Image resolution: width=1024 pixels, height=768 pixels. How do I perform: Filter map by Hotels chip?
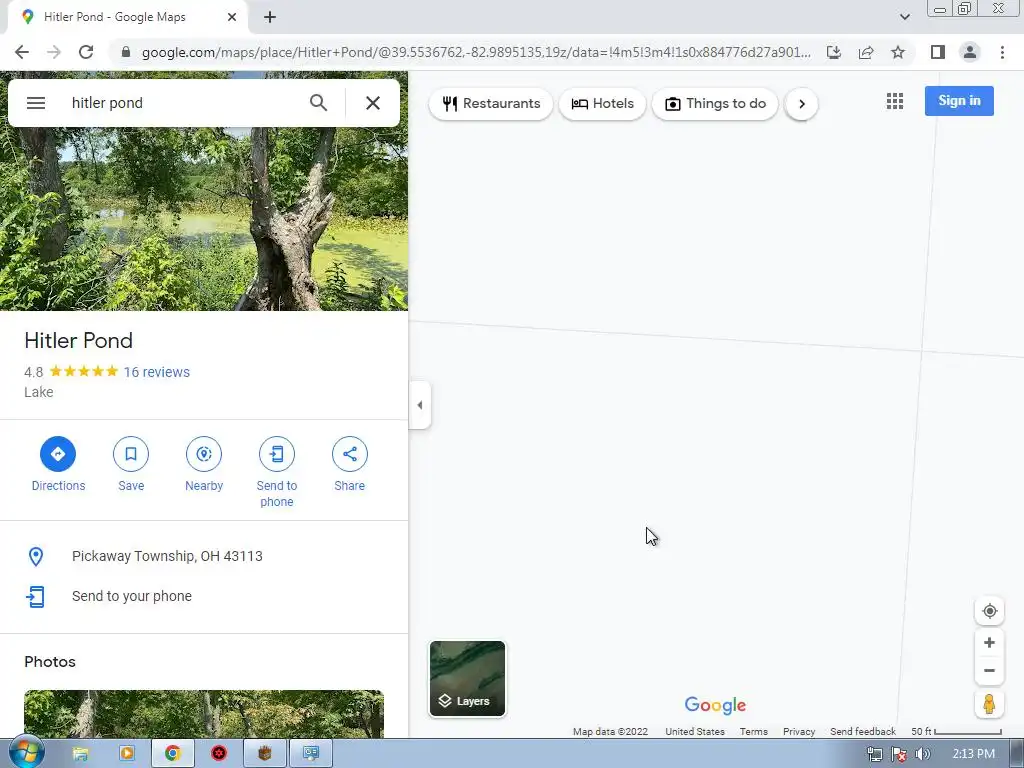coord(602,104)
